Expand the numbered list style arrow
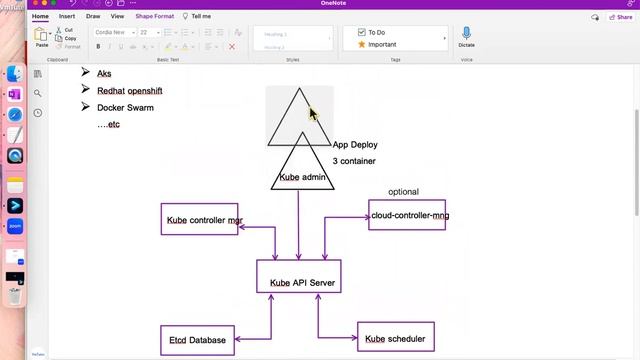This screenshot has height=360, width=640. [193, 33]
